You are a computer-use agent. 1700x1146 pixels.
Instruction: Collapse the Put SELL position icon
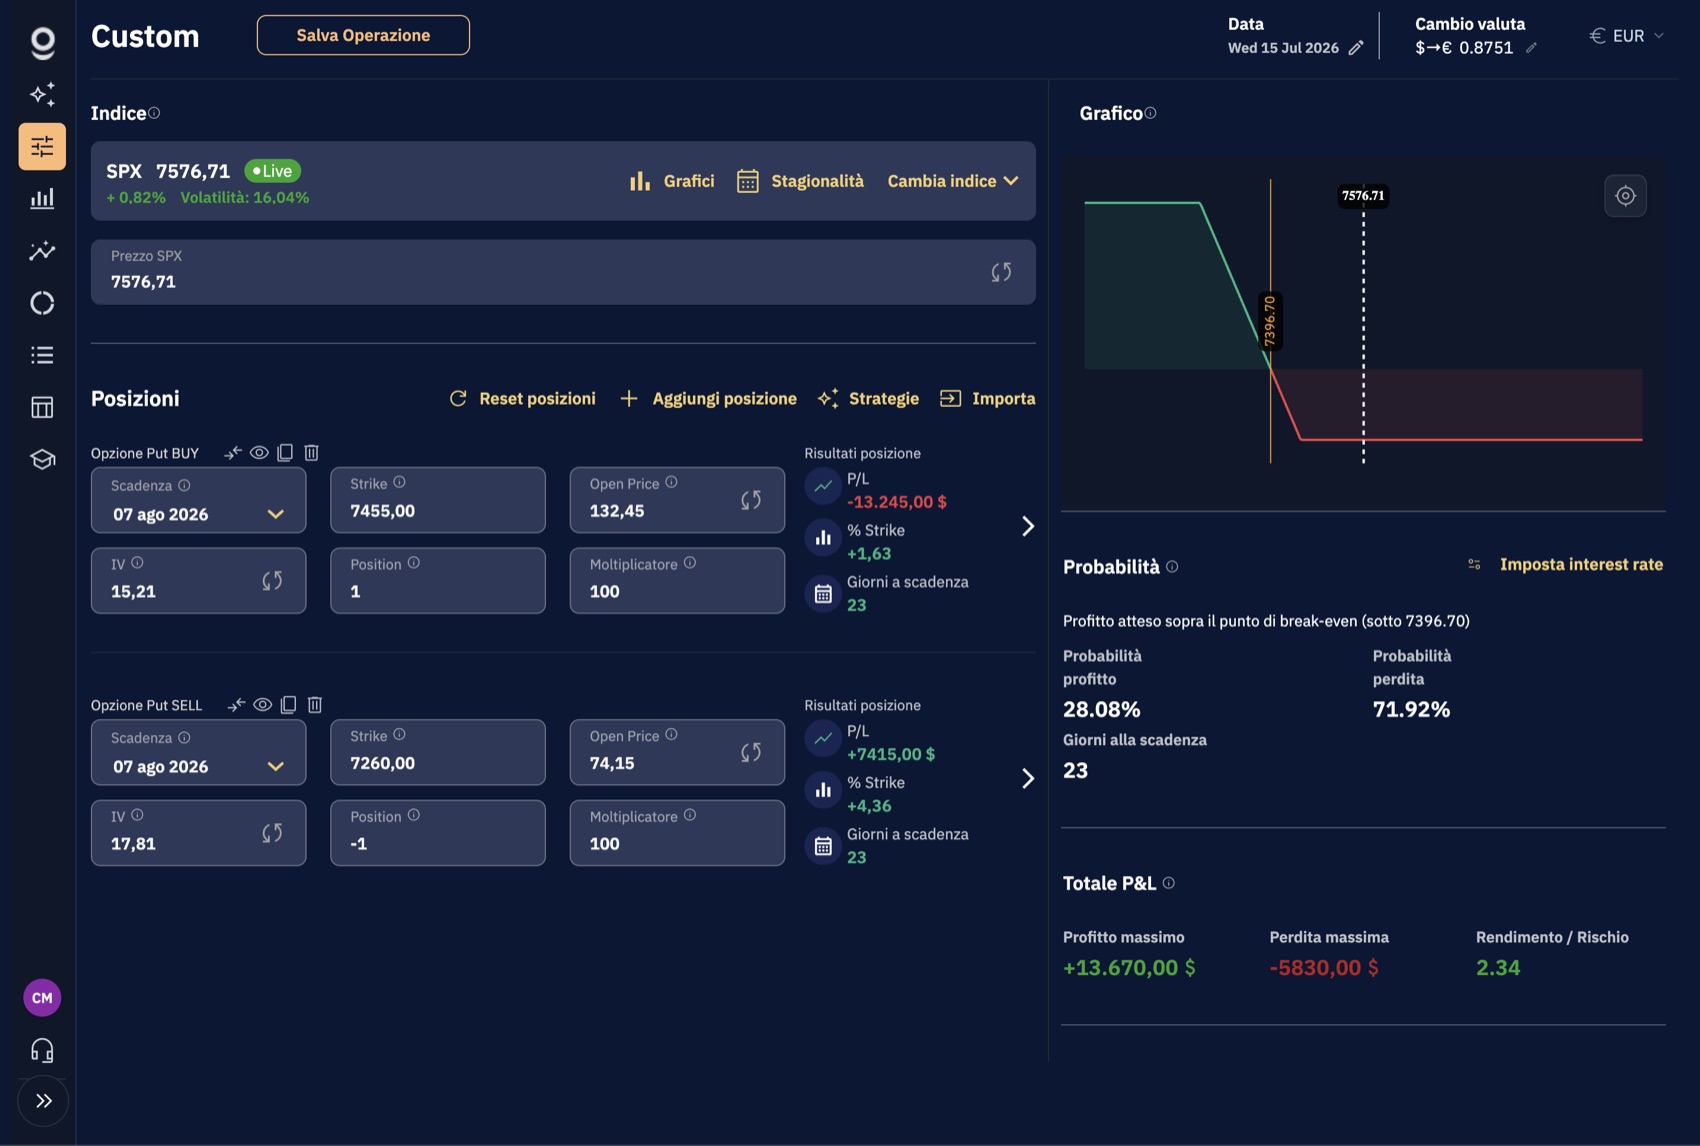(236, 705)
